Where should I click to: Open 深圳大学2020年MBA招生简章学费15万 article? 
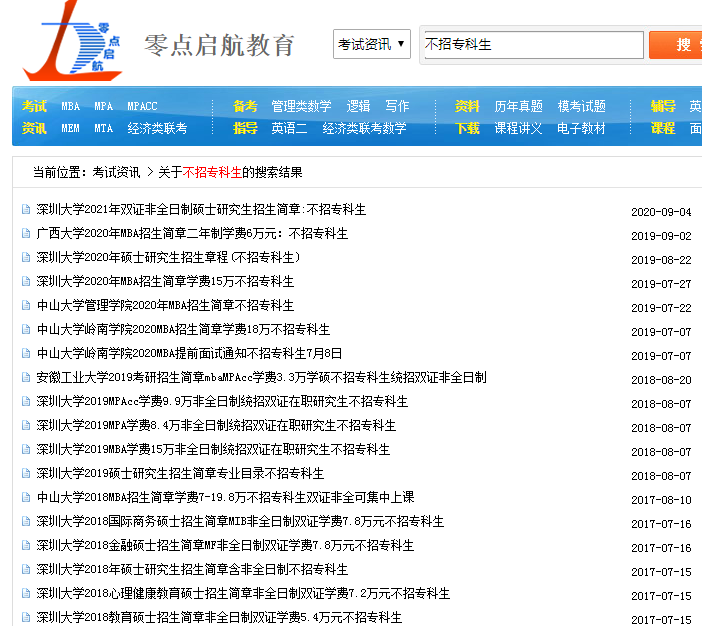click(165, 282)
